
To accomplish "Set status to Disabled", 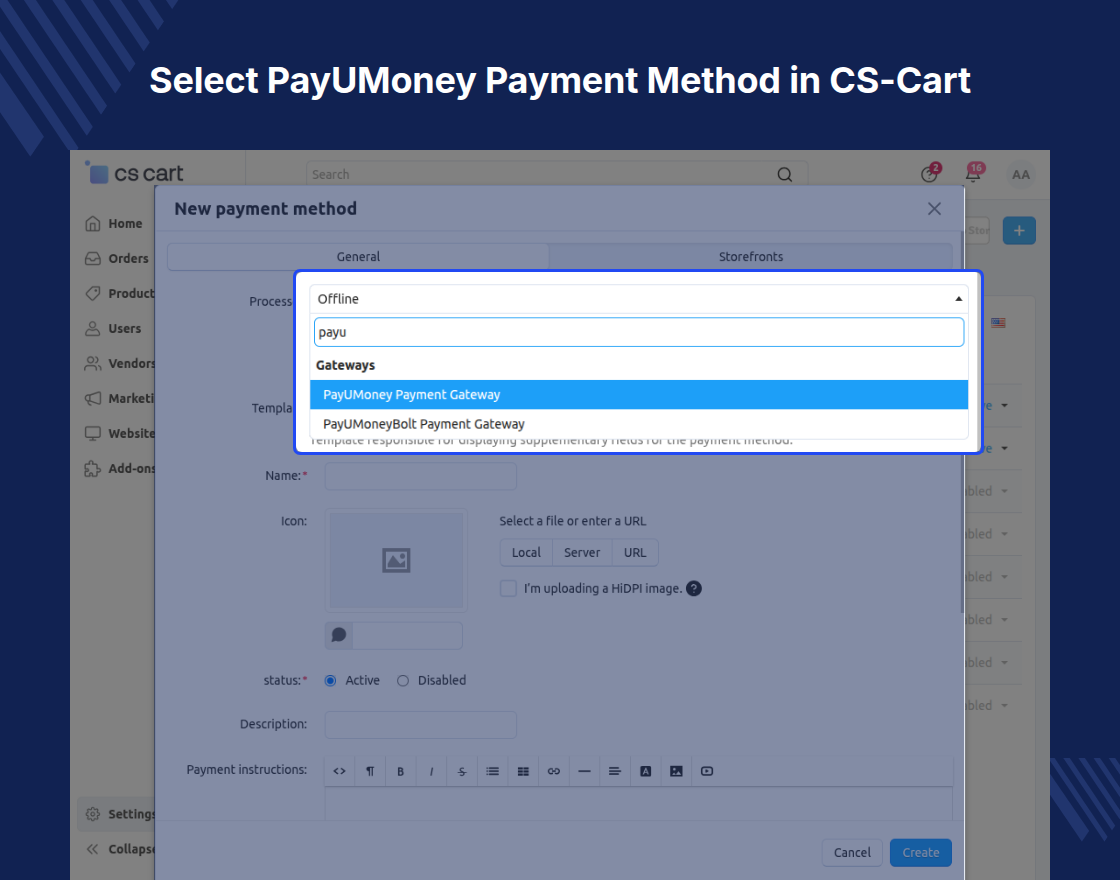I will coord(403,681).
